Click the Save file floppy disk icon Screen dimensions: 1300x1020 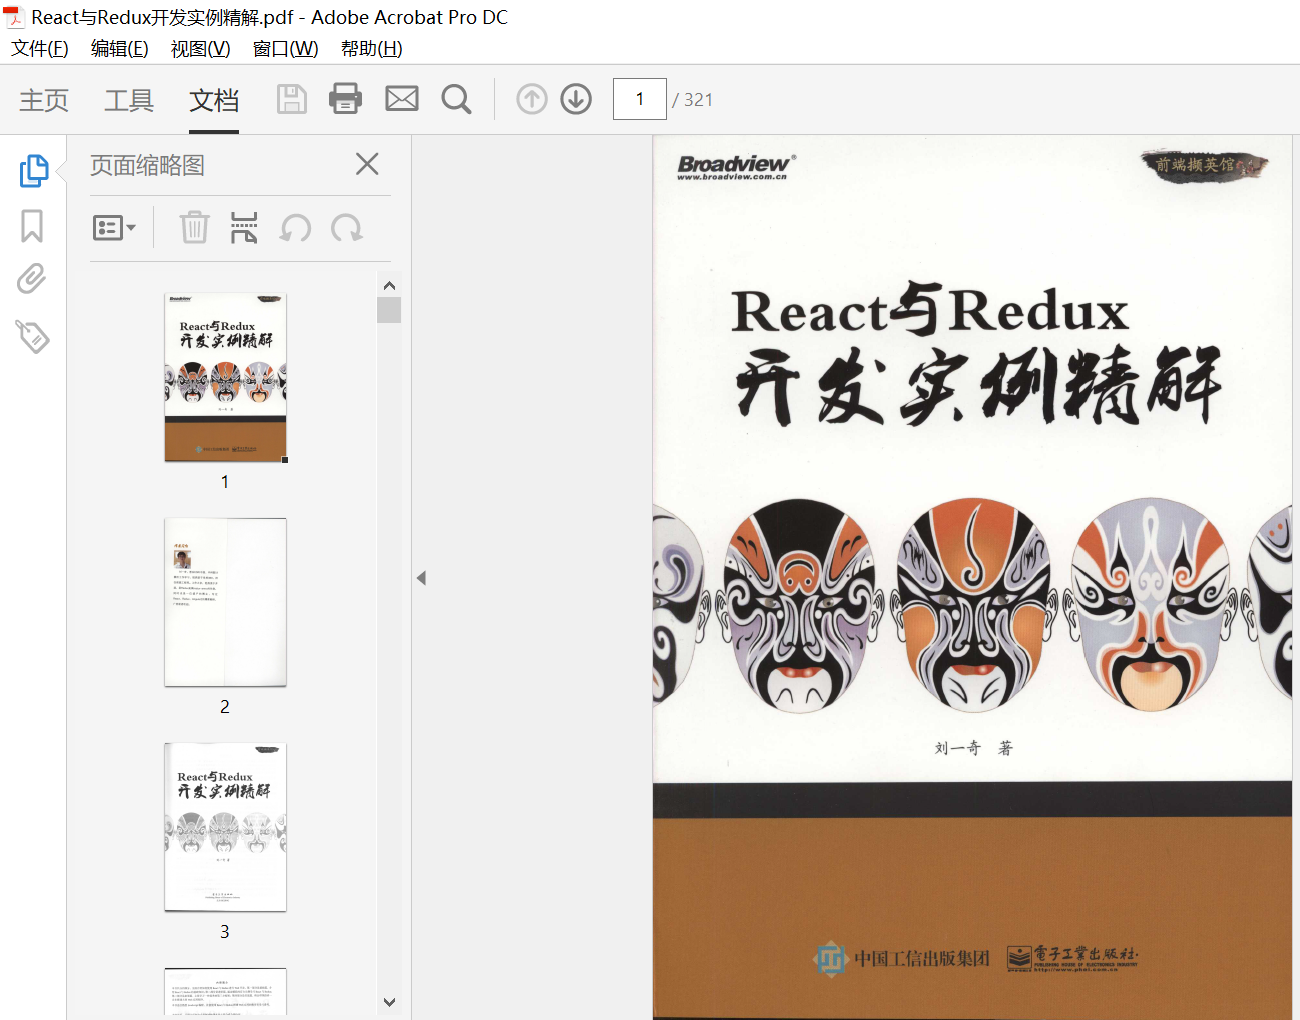click(291, 99)
